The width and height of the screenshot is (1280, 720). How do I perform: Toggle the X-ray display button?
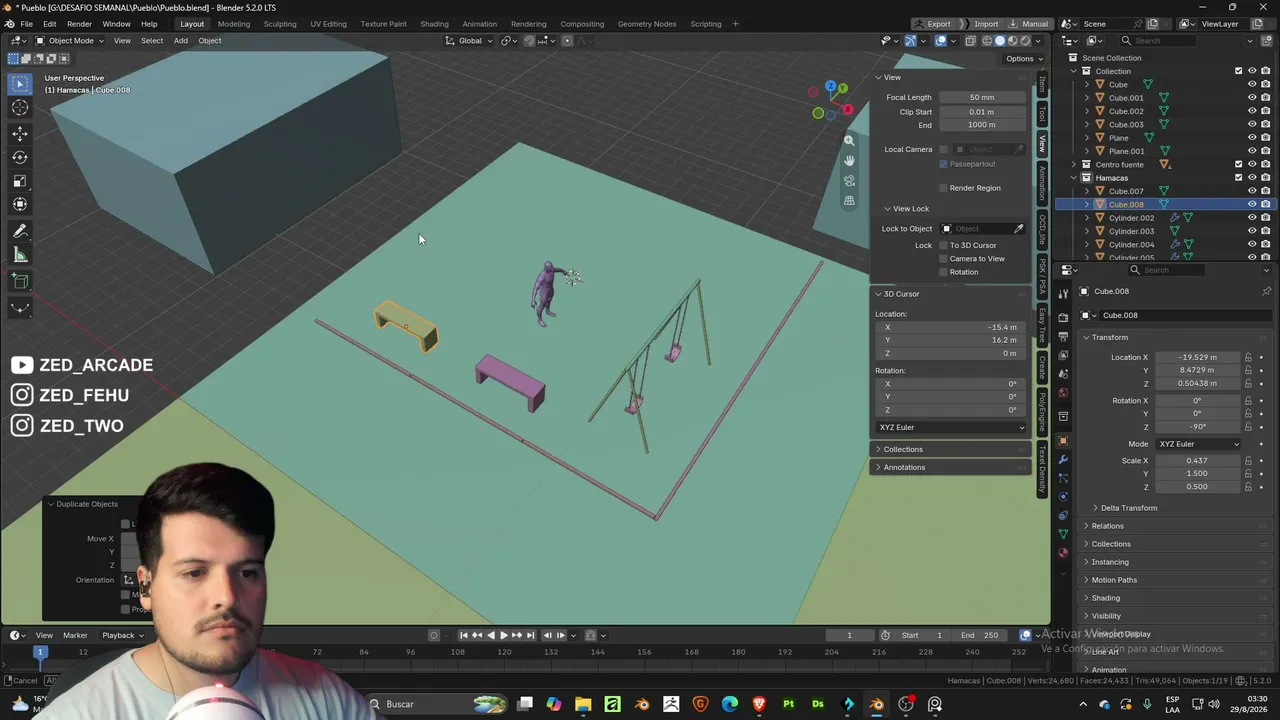point(970,41)
